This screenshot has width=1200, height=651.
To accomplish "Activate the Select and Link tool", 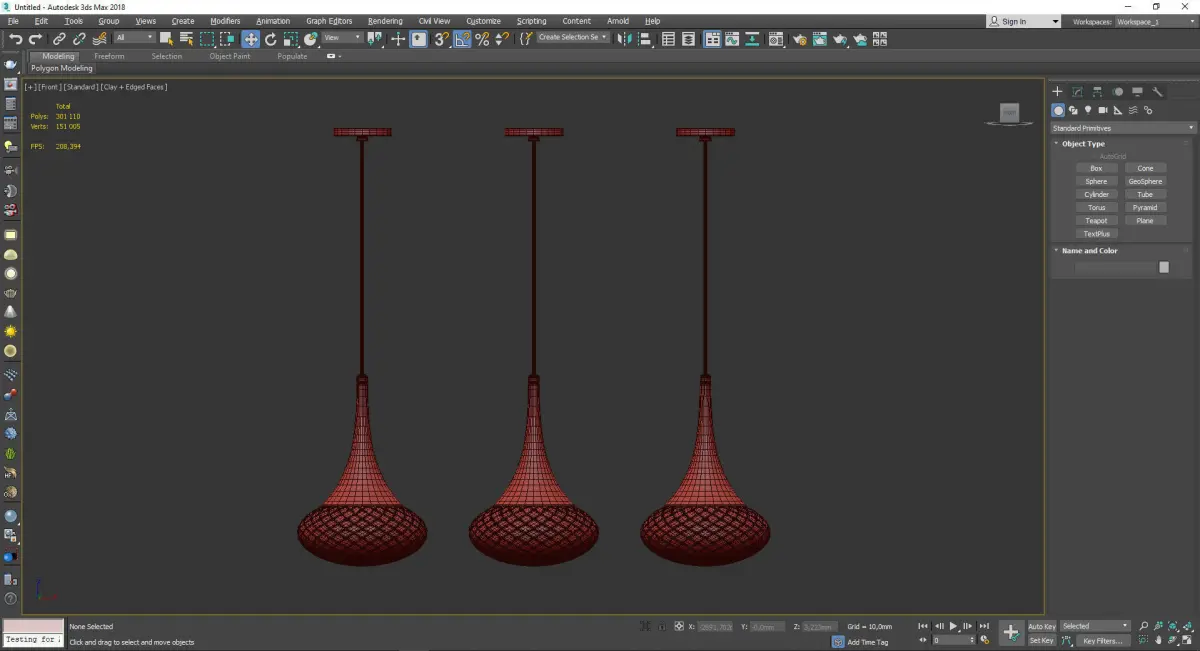I will (x=59, y=39).
